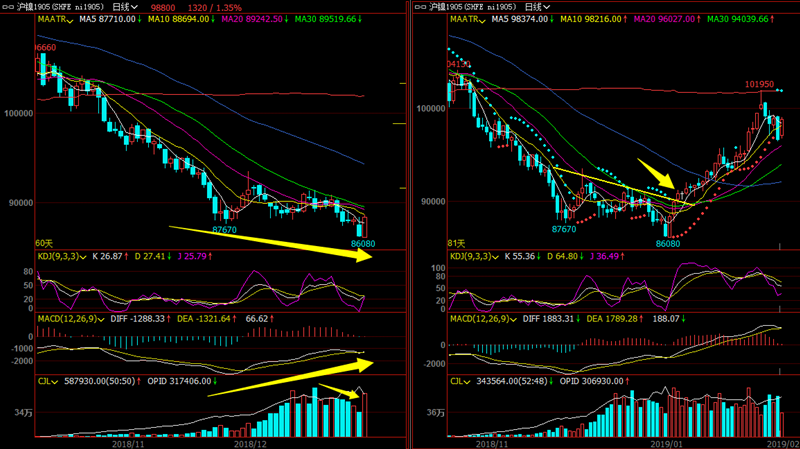This screenshot has height=449, width=800.
Task: Click the 101950 high price marker
Action: (x=760, y=85)
